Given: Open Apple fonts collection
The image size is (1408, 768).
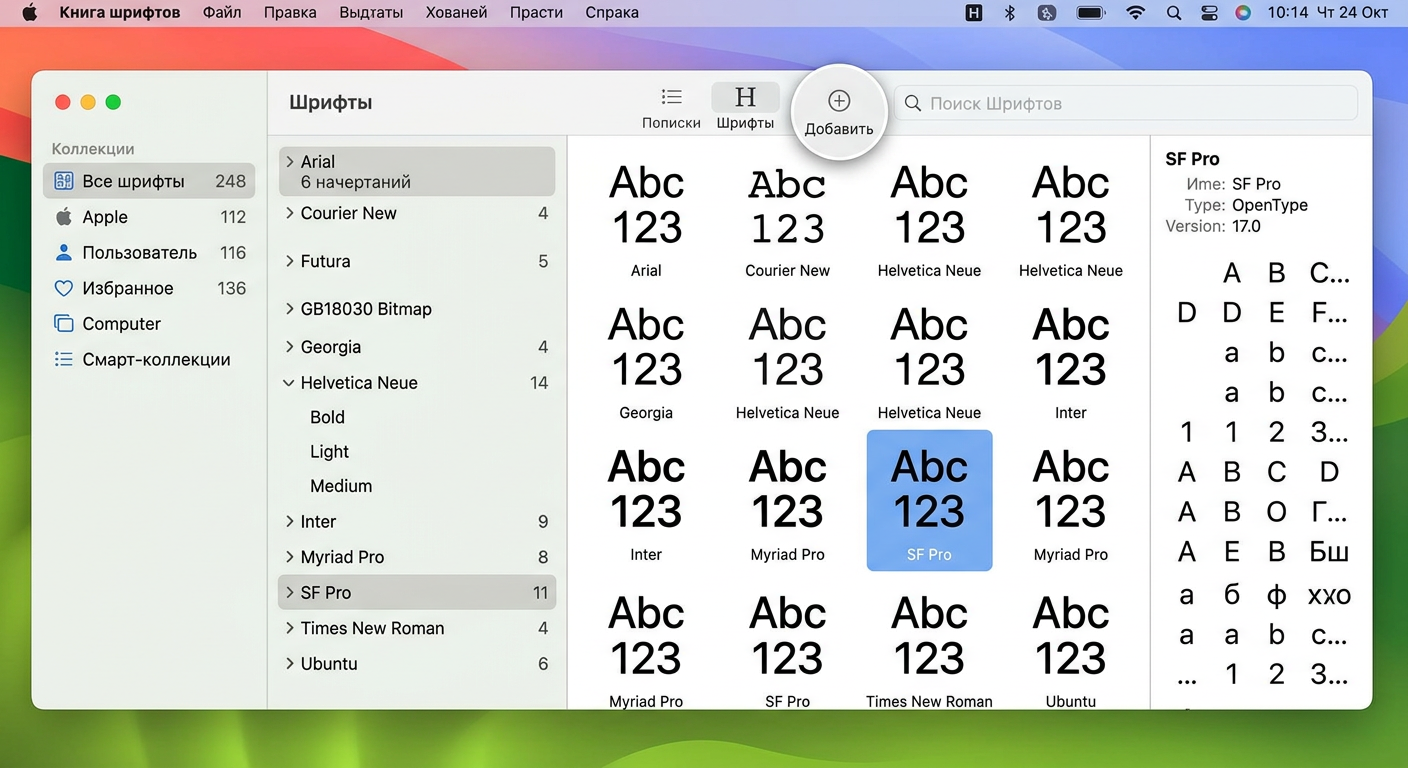Looking at the screenshot, I should (x=104, y=217).
